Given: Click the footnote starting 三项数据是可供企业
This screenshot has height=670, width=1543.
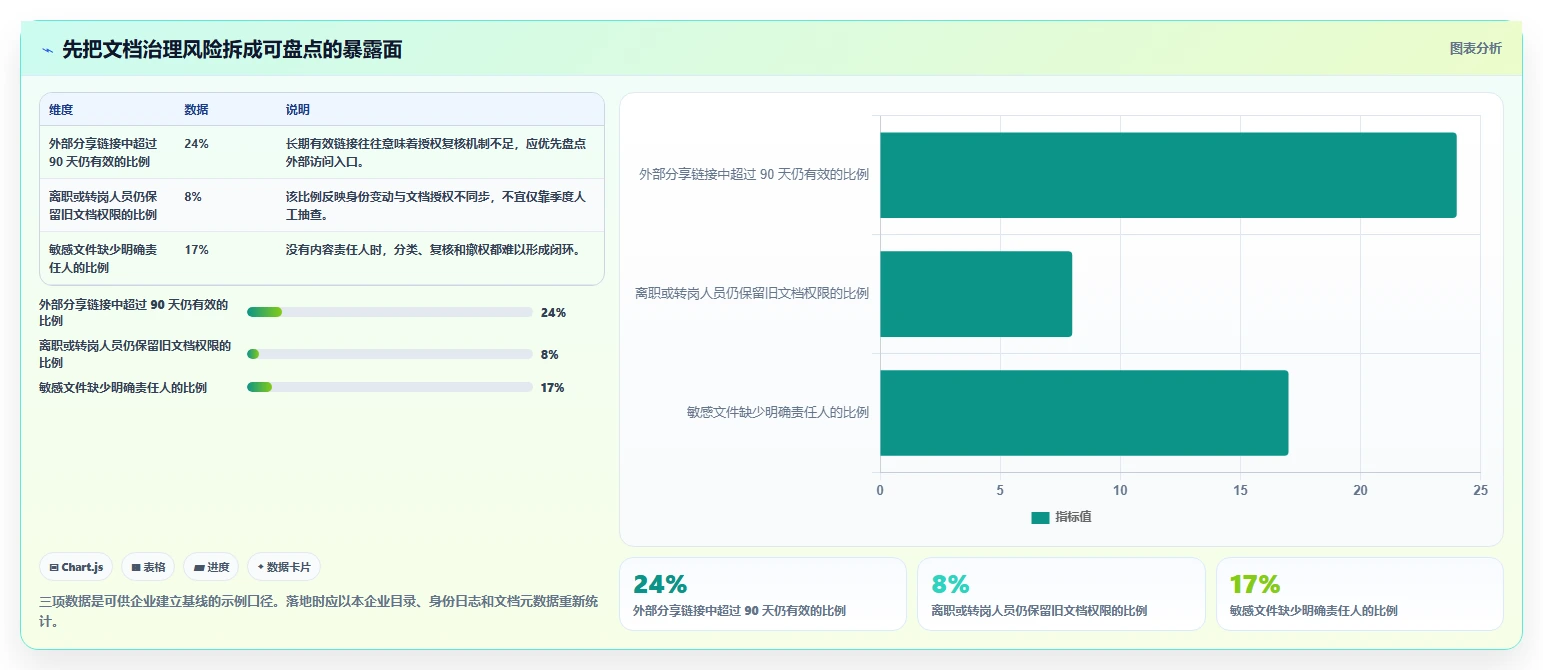Looking at the screenshot, I should tap(318, 610).
